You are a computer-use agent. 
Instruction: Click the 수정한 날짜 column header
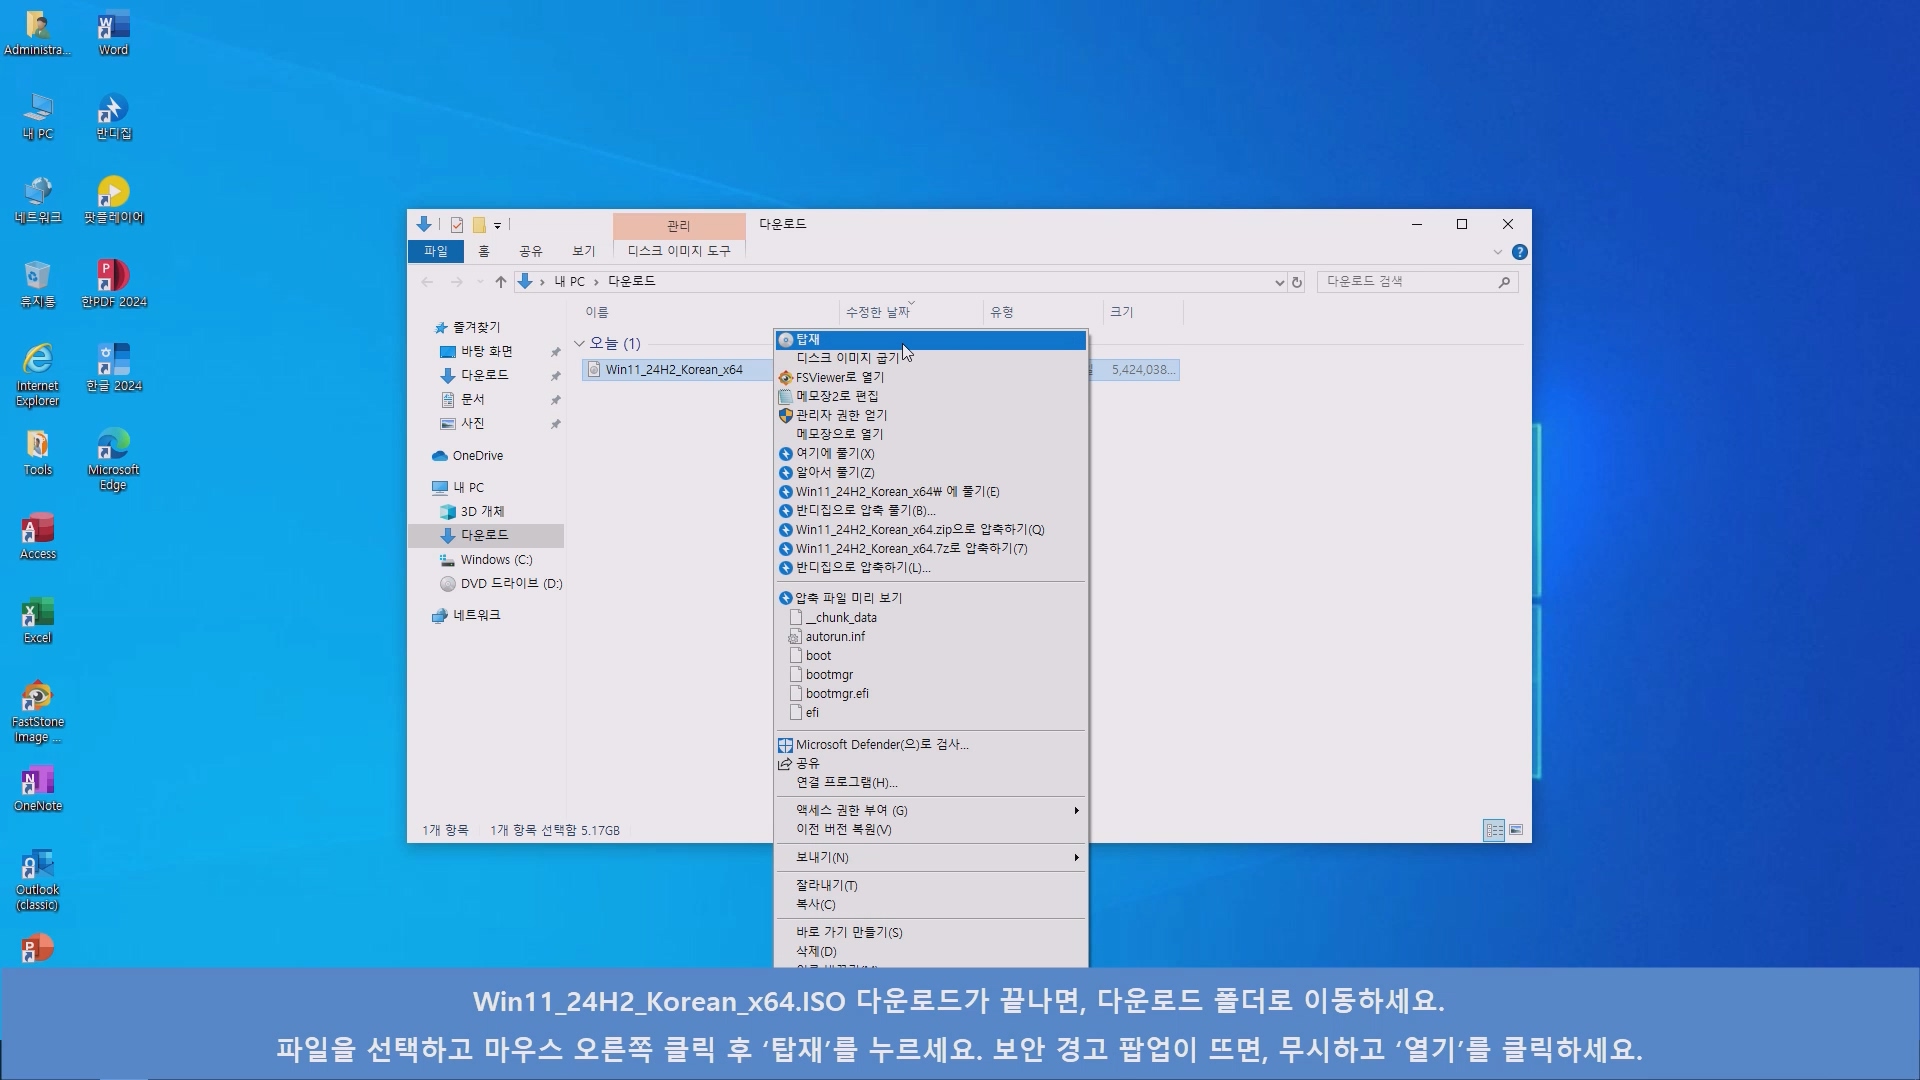click(x=878, y=312)
